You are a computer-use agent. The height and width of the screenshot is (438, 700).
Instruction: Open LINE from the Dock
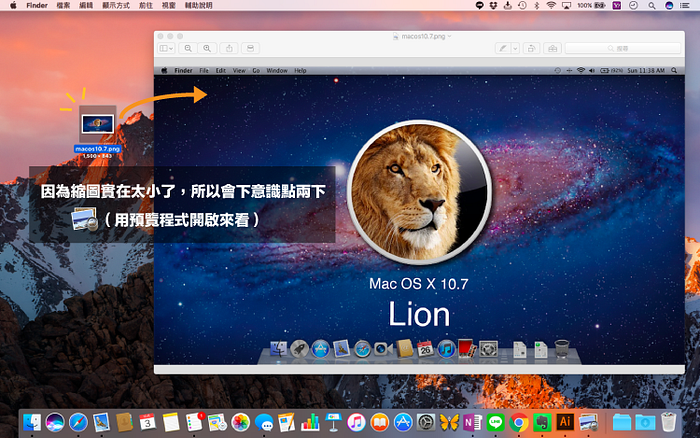[x=496, y=422]
